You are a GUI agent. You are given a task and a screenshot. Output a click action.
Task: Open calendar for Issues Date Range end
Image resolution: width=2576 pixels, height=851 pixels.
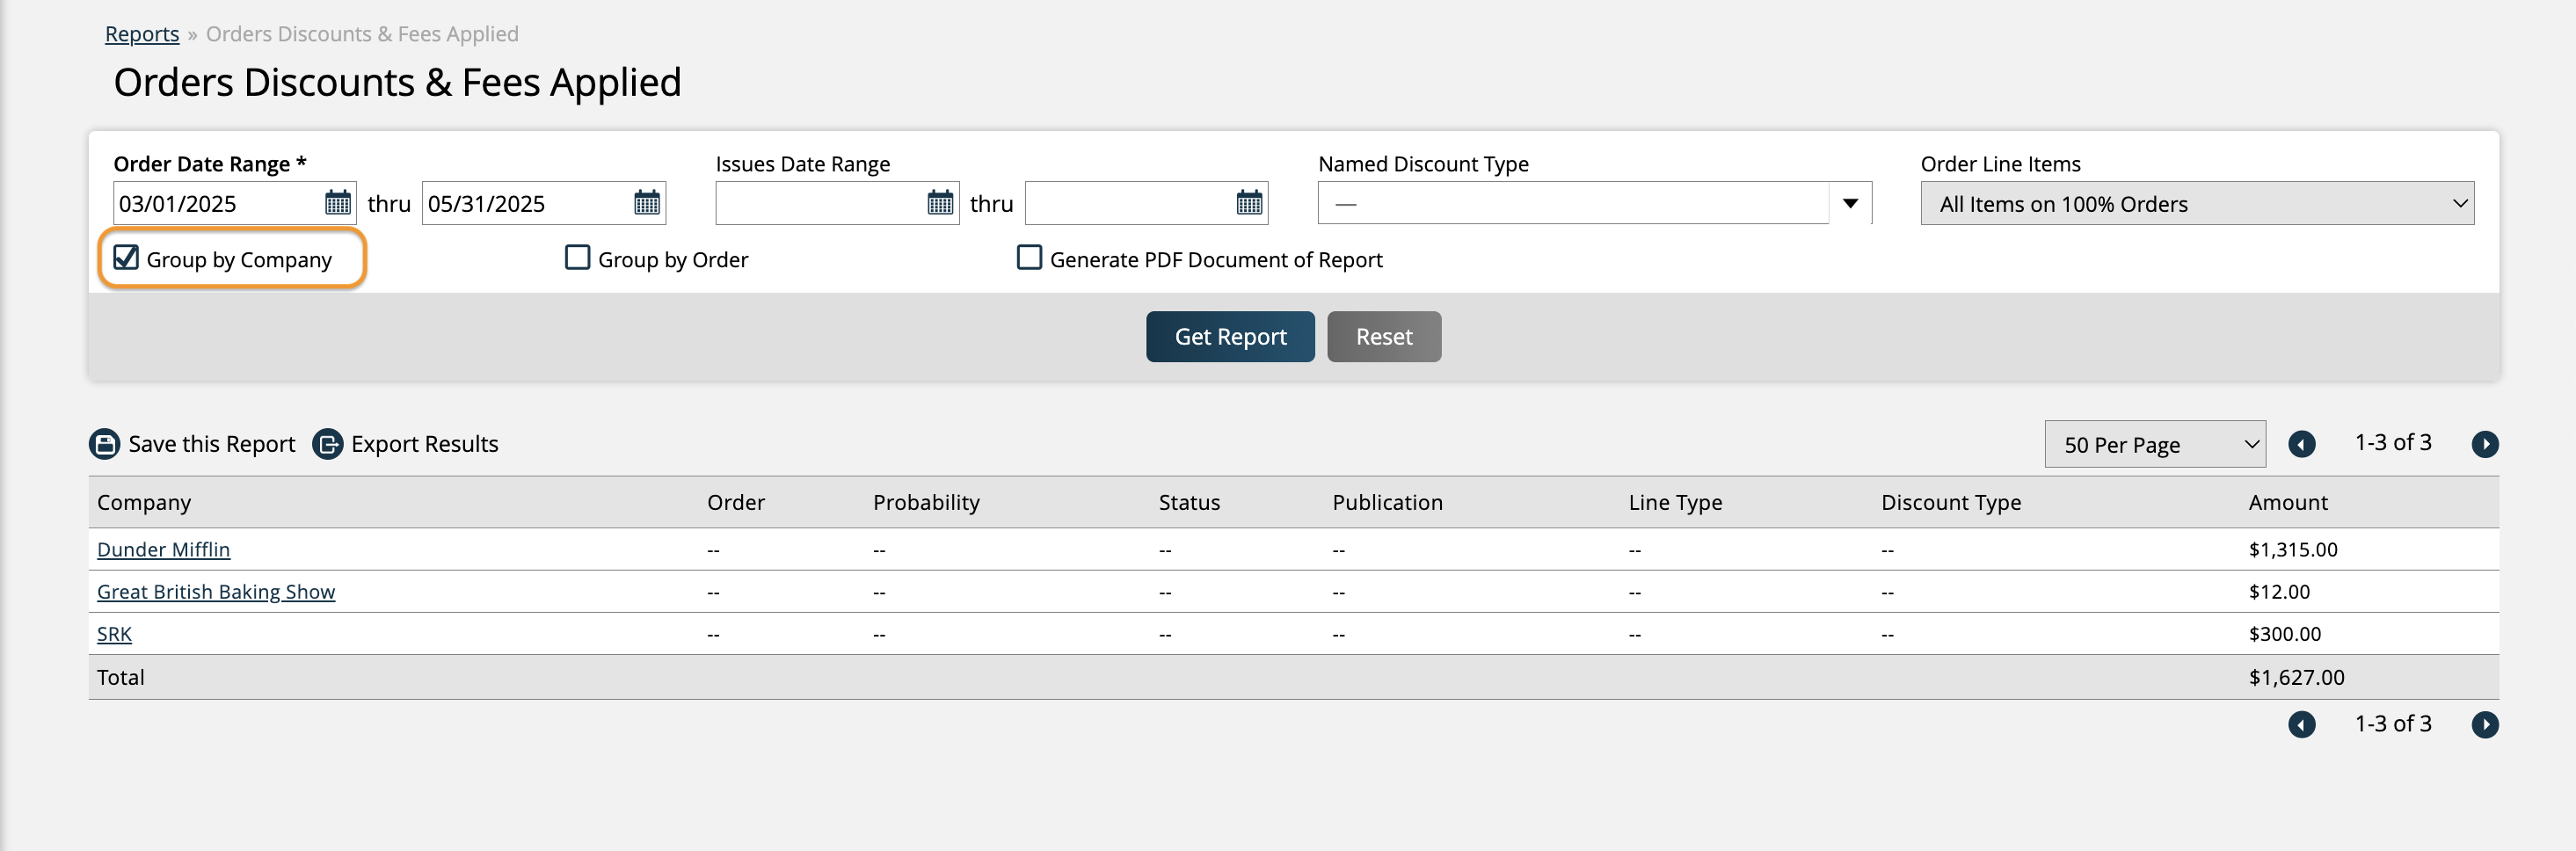click(1249, 203)
